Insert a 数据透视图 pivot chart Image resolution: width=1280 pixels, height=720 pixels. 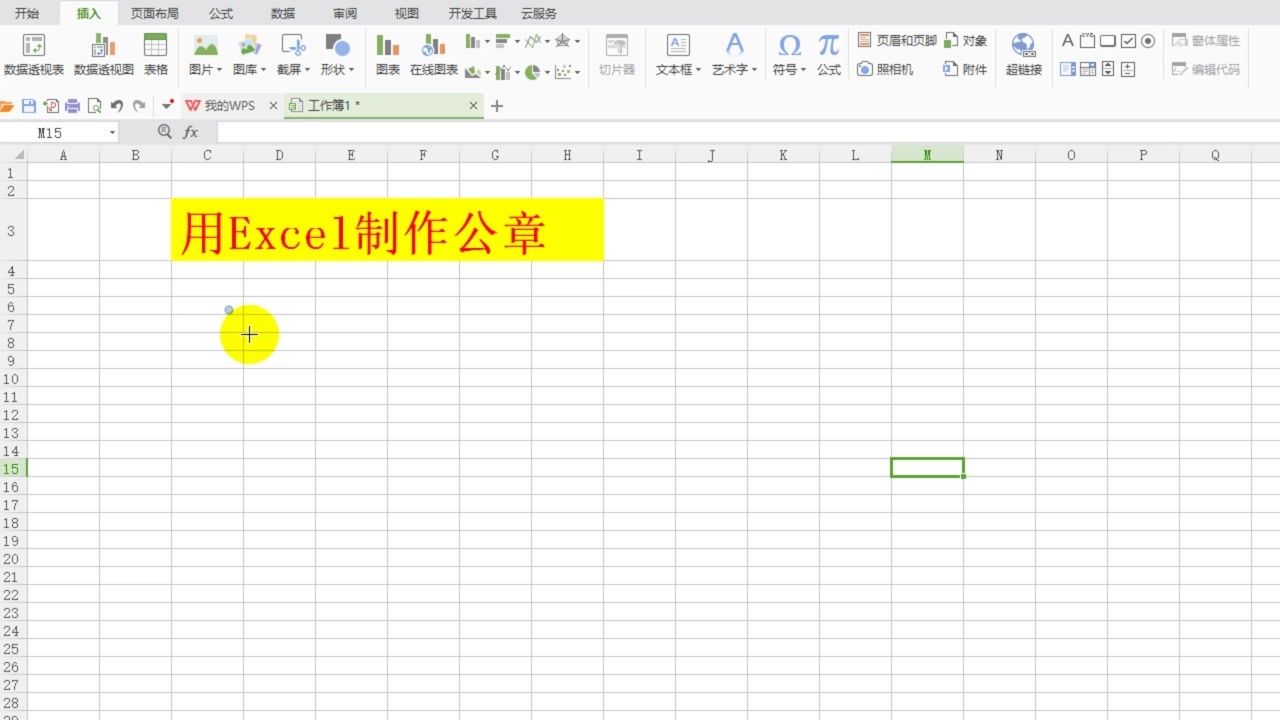pos(103,55)
